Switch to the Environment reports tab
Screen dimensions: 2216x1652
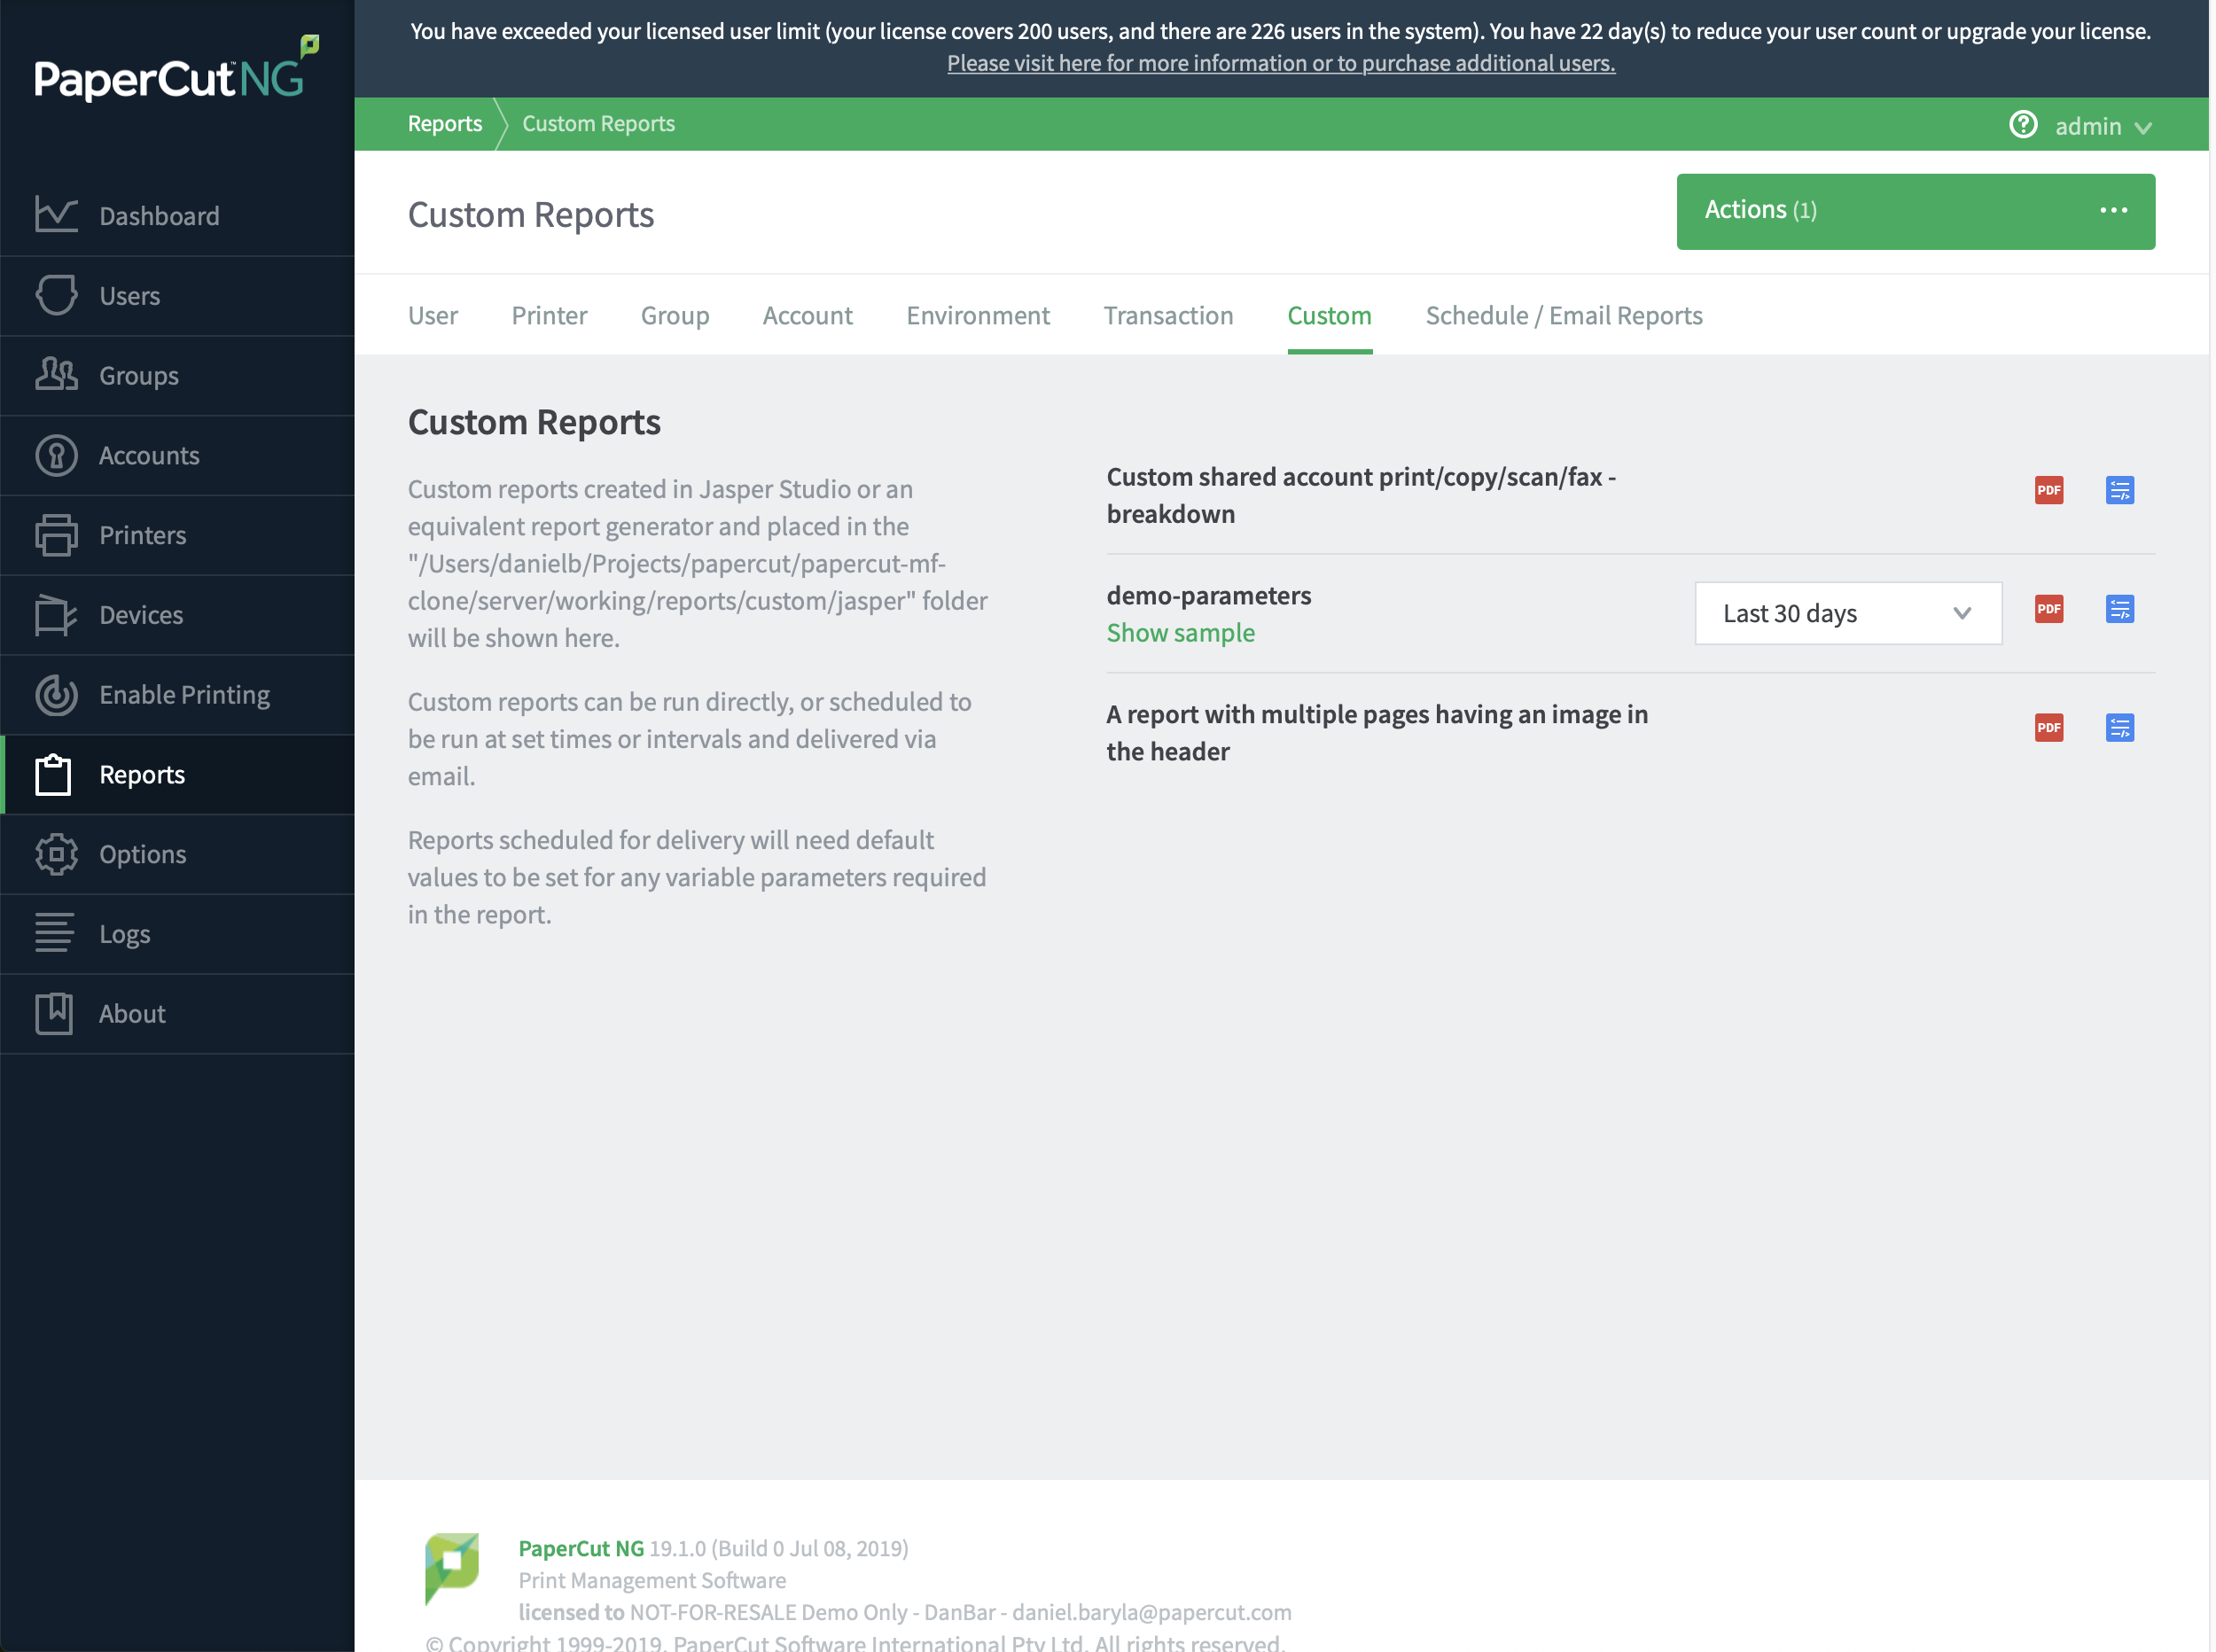click(978, 315)
